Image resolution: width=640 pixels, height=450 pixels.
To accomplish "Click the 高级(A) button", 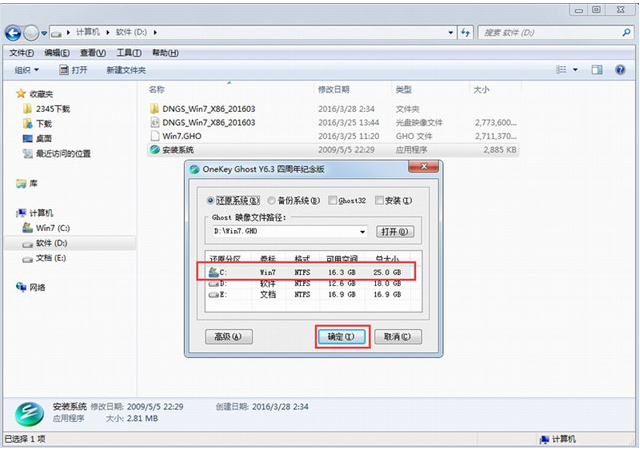I will coord(229,336).
